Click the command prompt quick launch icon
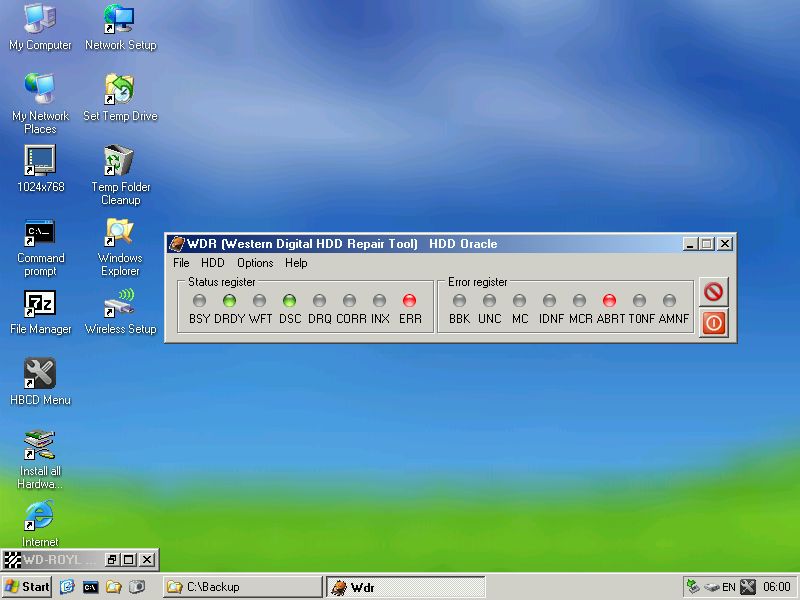 pos(90,587)
